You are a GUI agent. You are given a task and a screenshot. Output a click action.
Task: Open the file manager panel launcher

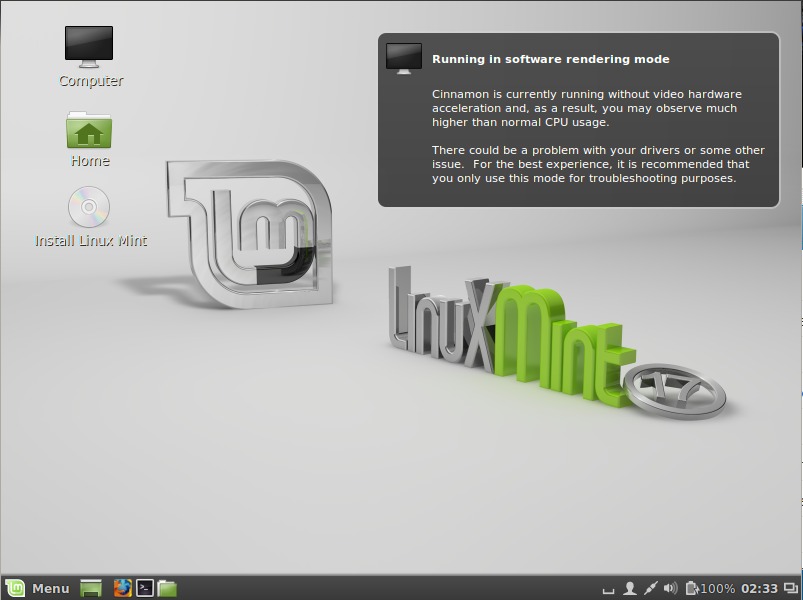tap(167, 588)
